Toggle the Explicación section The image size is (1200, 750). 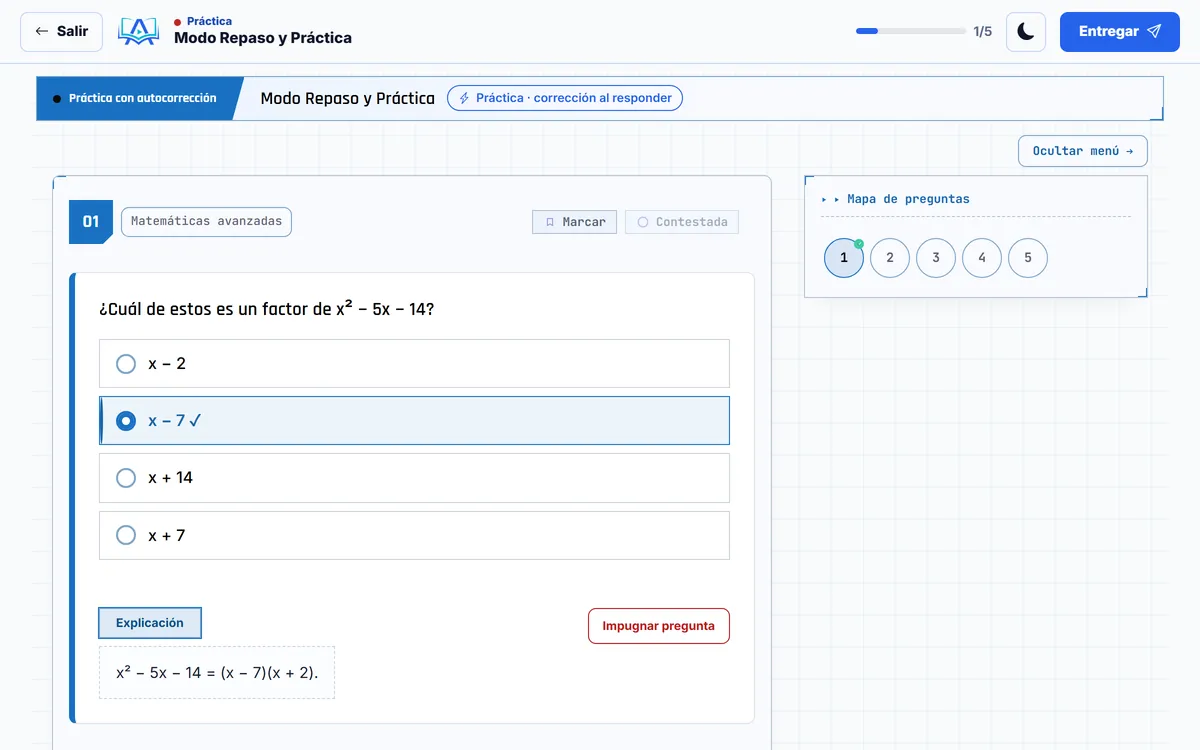[x=150, y=623]
